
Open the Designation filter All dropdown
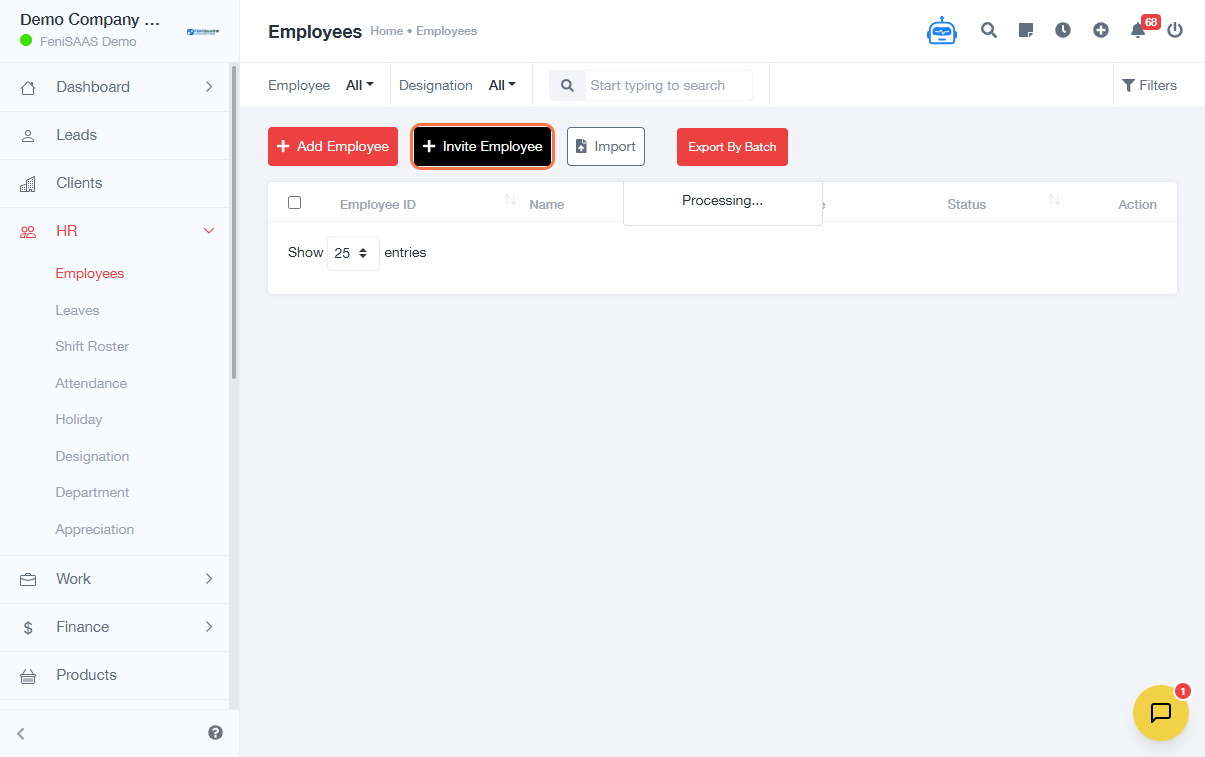click(502, 85)
